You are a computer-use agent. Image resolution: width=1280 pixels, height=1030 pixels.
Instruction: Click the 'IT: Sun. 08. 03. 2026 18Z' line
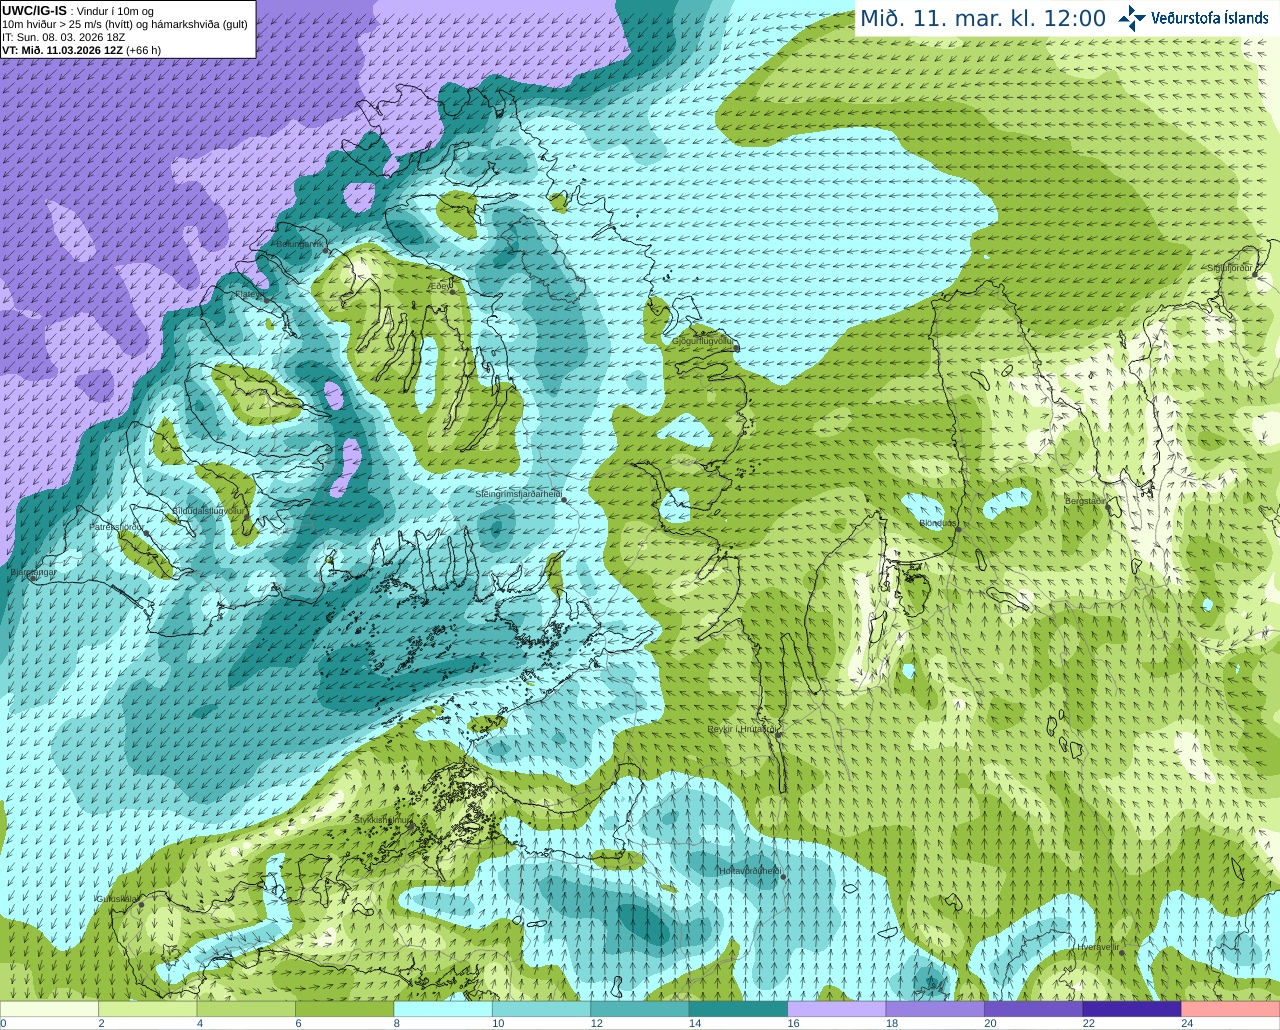pyautogui.click(x=64, y=37)
